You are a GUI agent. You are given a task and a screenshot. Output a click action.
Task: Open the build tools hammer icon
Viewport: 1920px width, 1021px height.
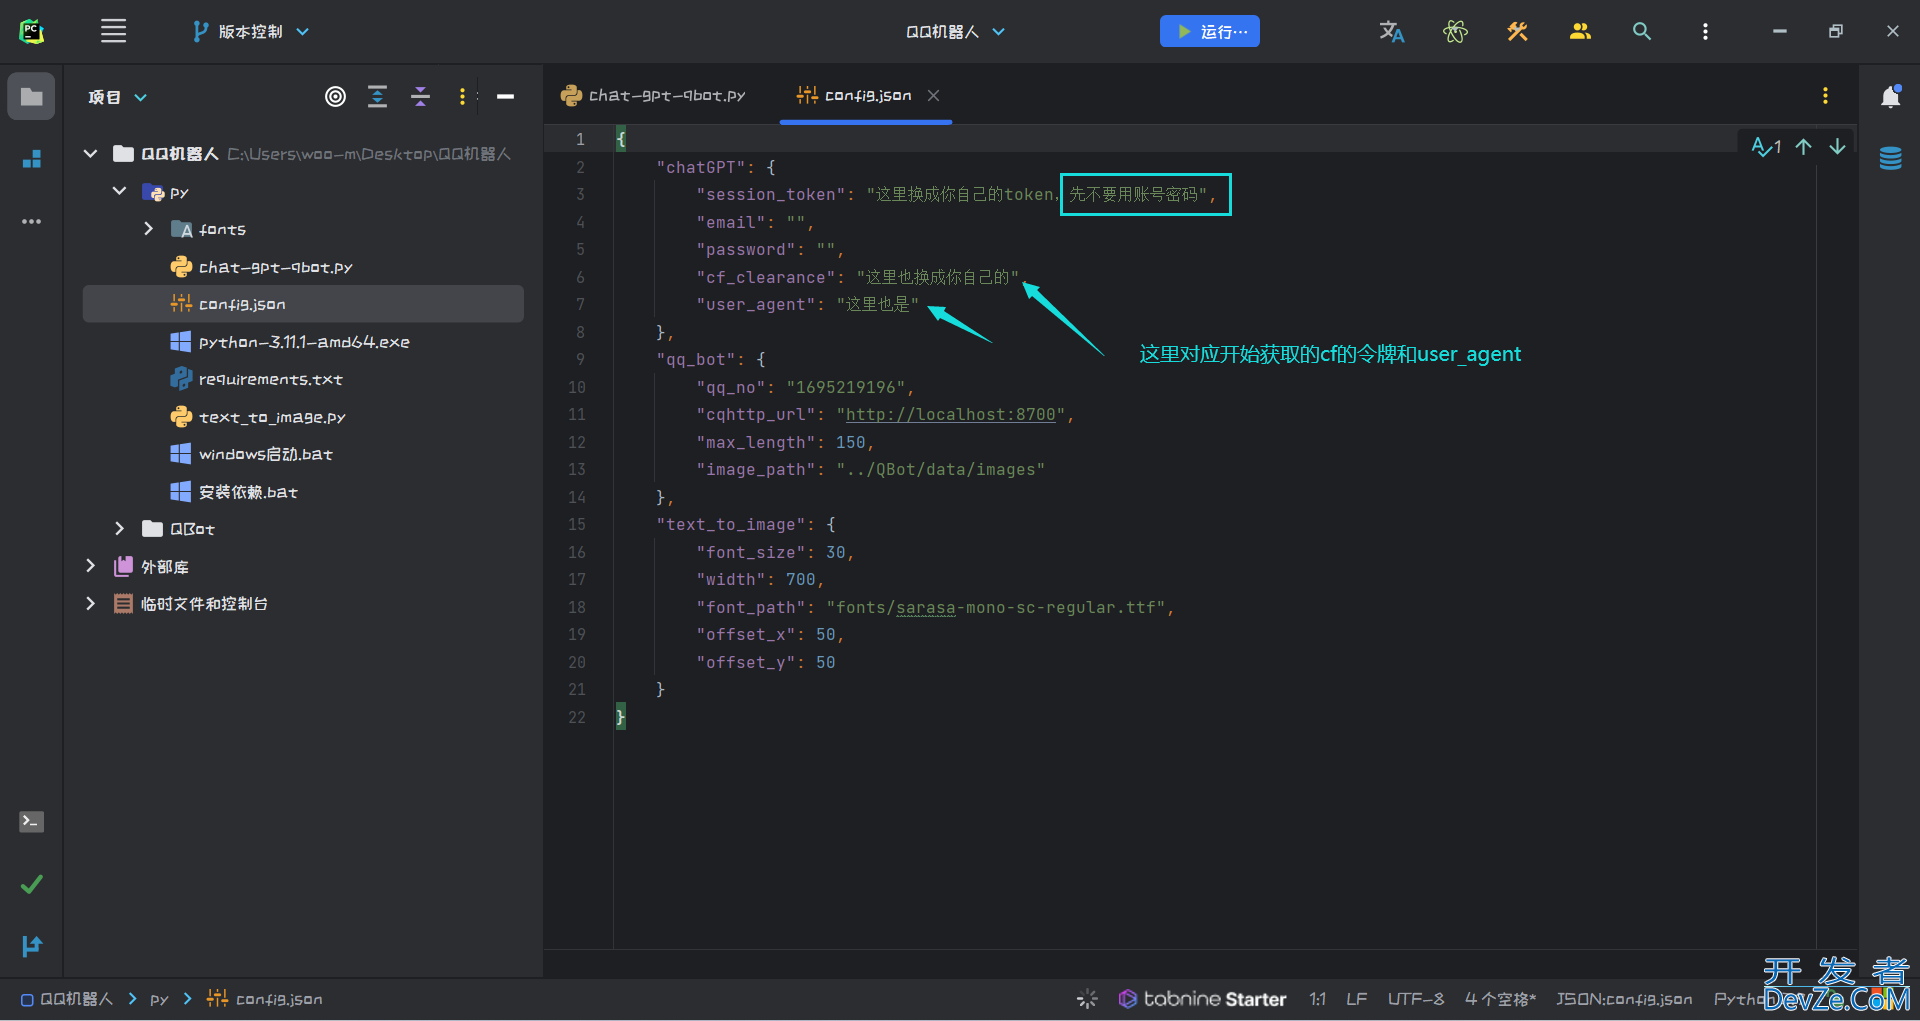click(1517, 31)
